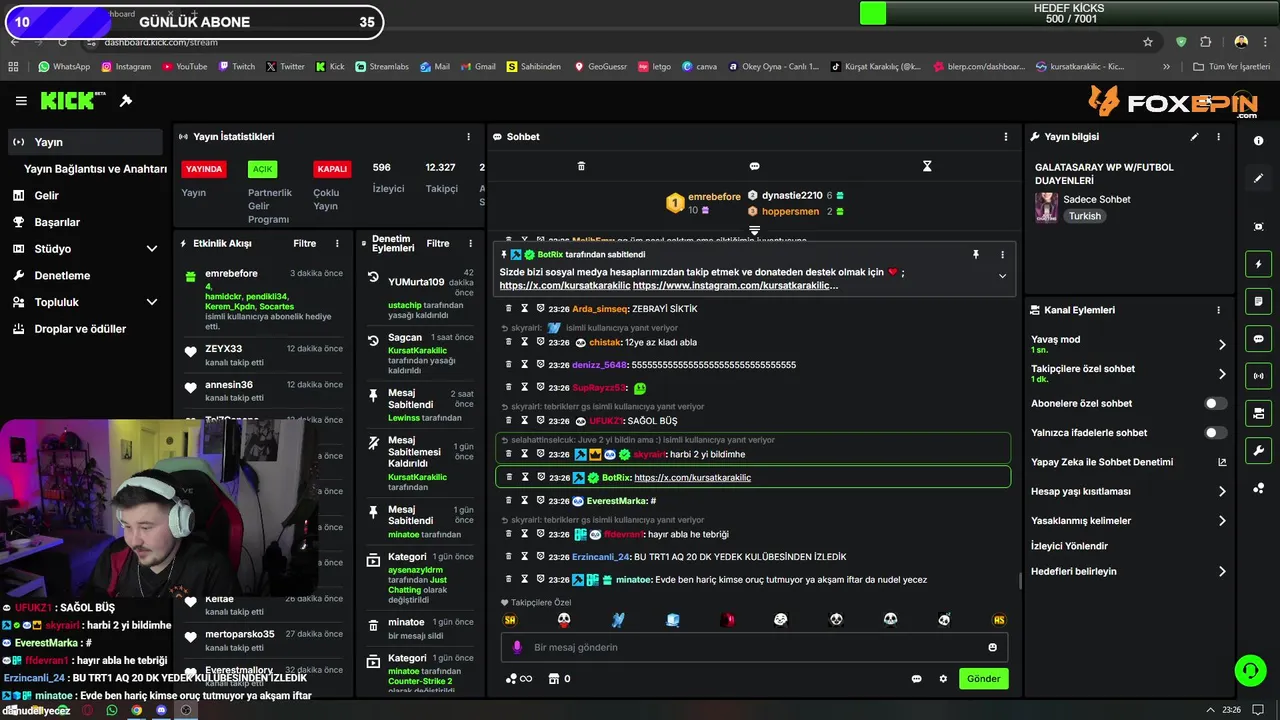
Task: Toggle Abonelere özel sohbet switch
Action: point(1215,404)
